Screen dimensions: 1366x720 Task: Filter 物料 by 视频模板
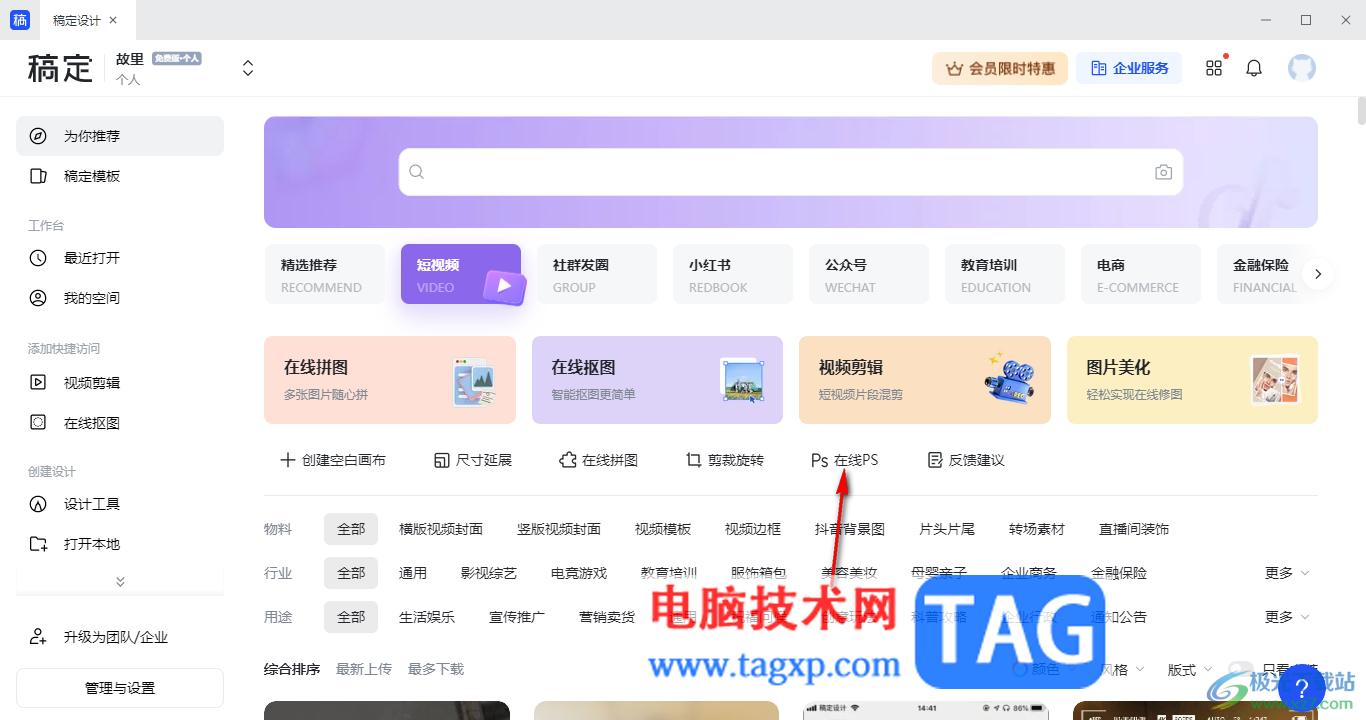tap(663, 529)
